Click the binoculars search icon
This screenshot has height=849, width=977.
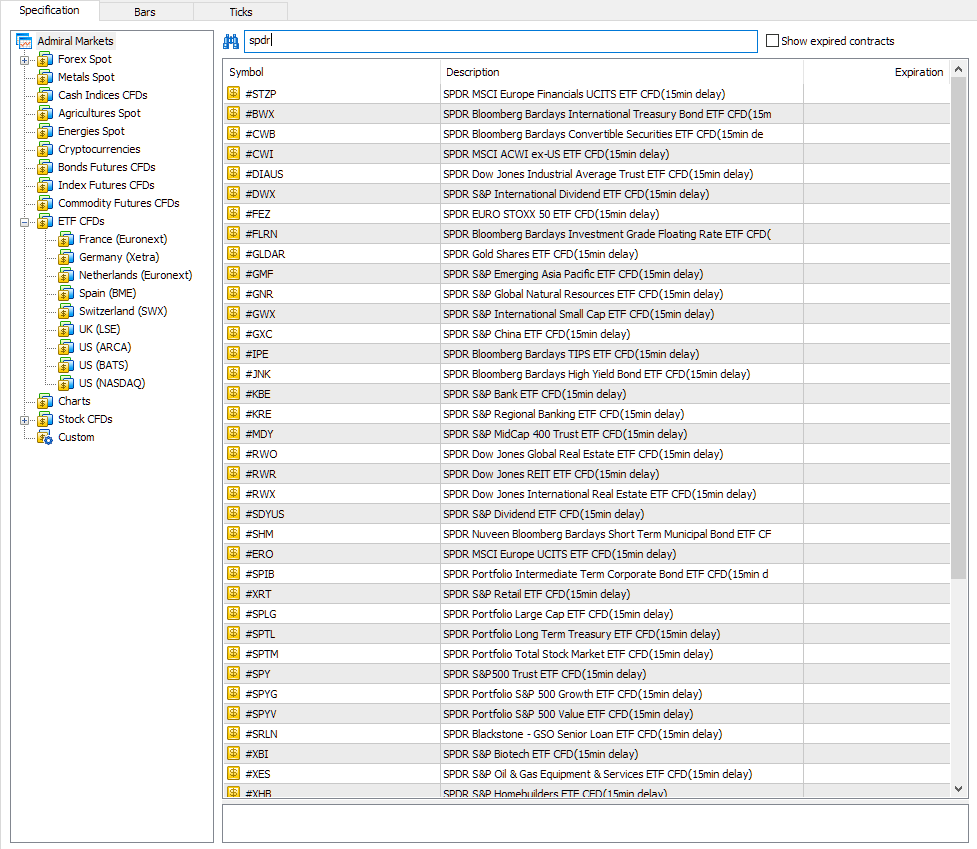231,41
